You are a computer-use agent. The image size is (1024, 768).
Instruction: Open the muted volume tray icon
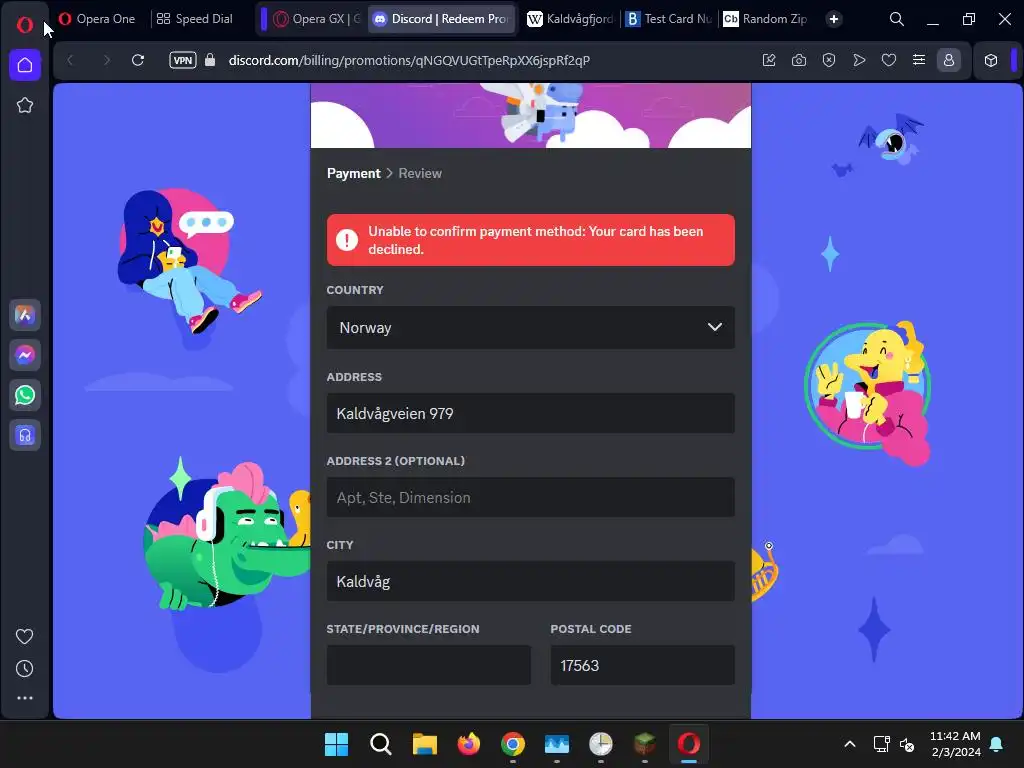[907, 744]
